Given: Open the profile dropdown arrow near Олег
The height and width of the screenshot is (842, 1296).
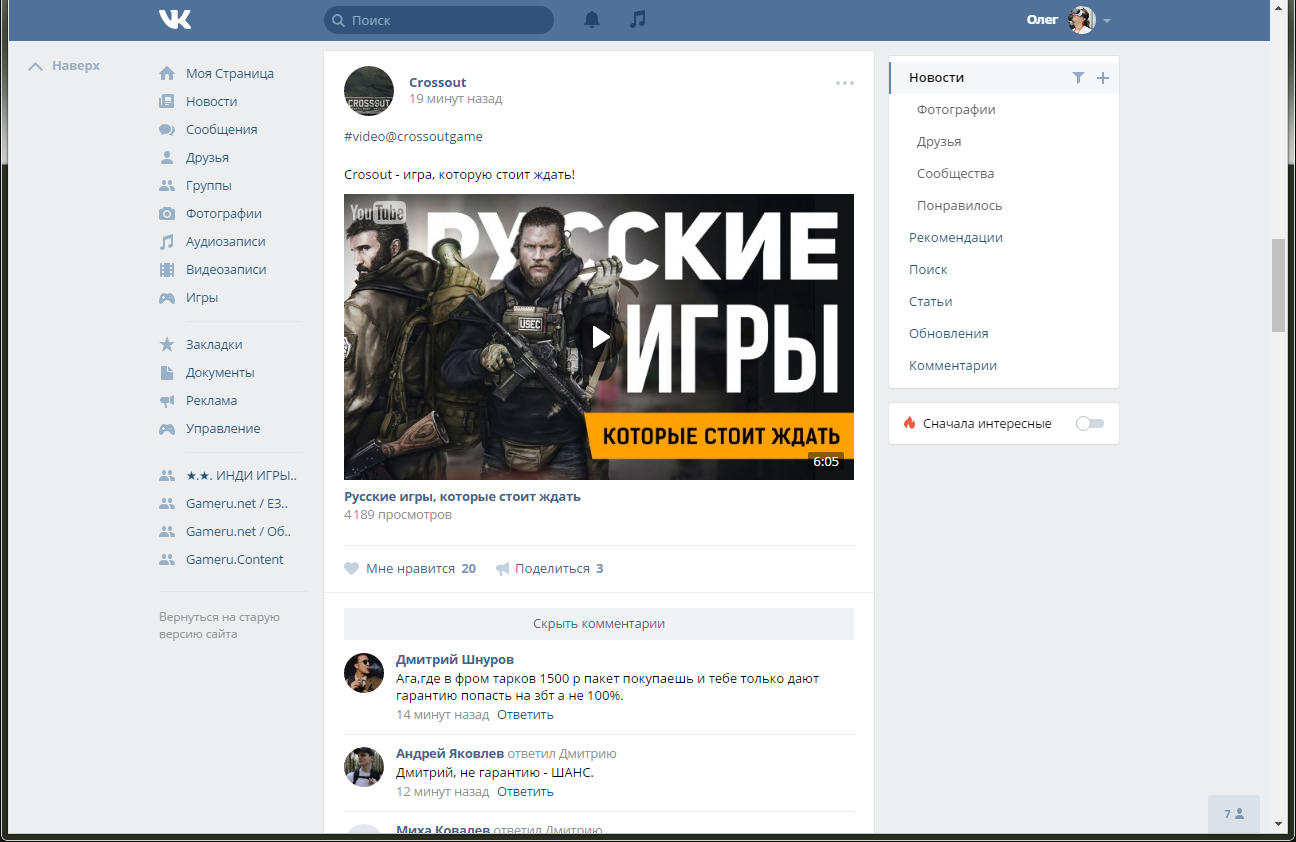Looking at the screenshot, I should click(x=1107, y=20).
